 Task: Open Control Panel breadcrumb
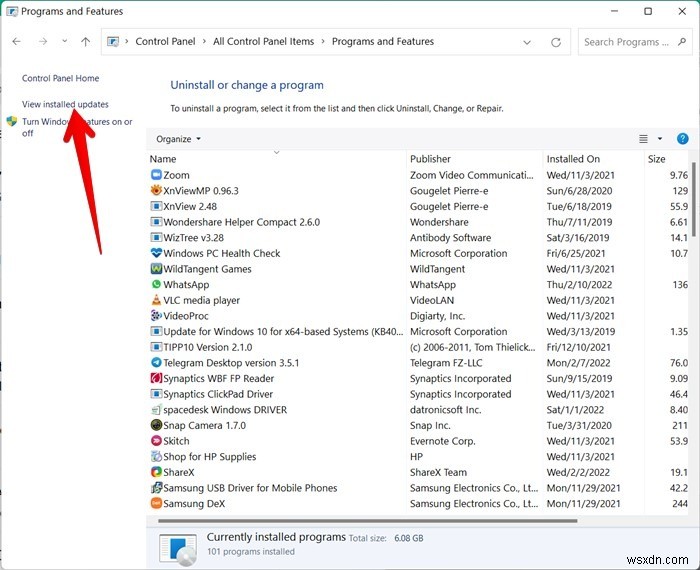point(165,42)
